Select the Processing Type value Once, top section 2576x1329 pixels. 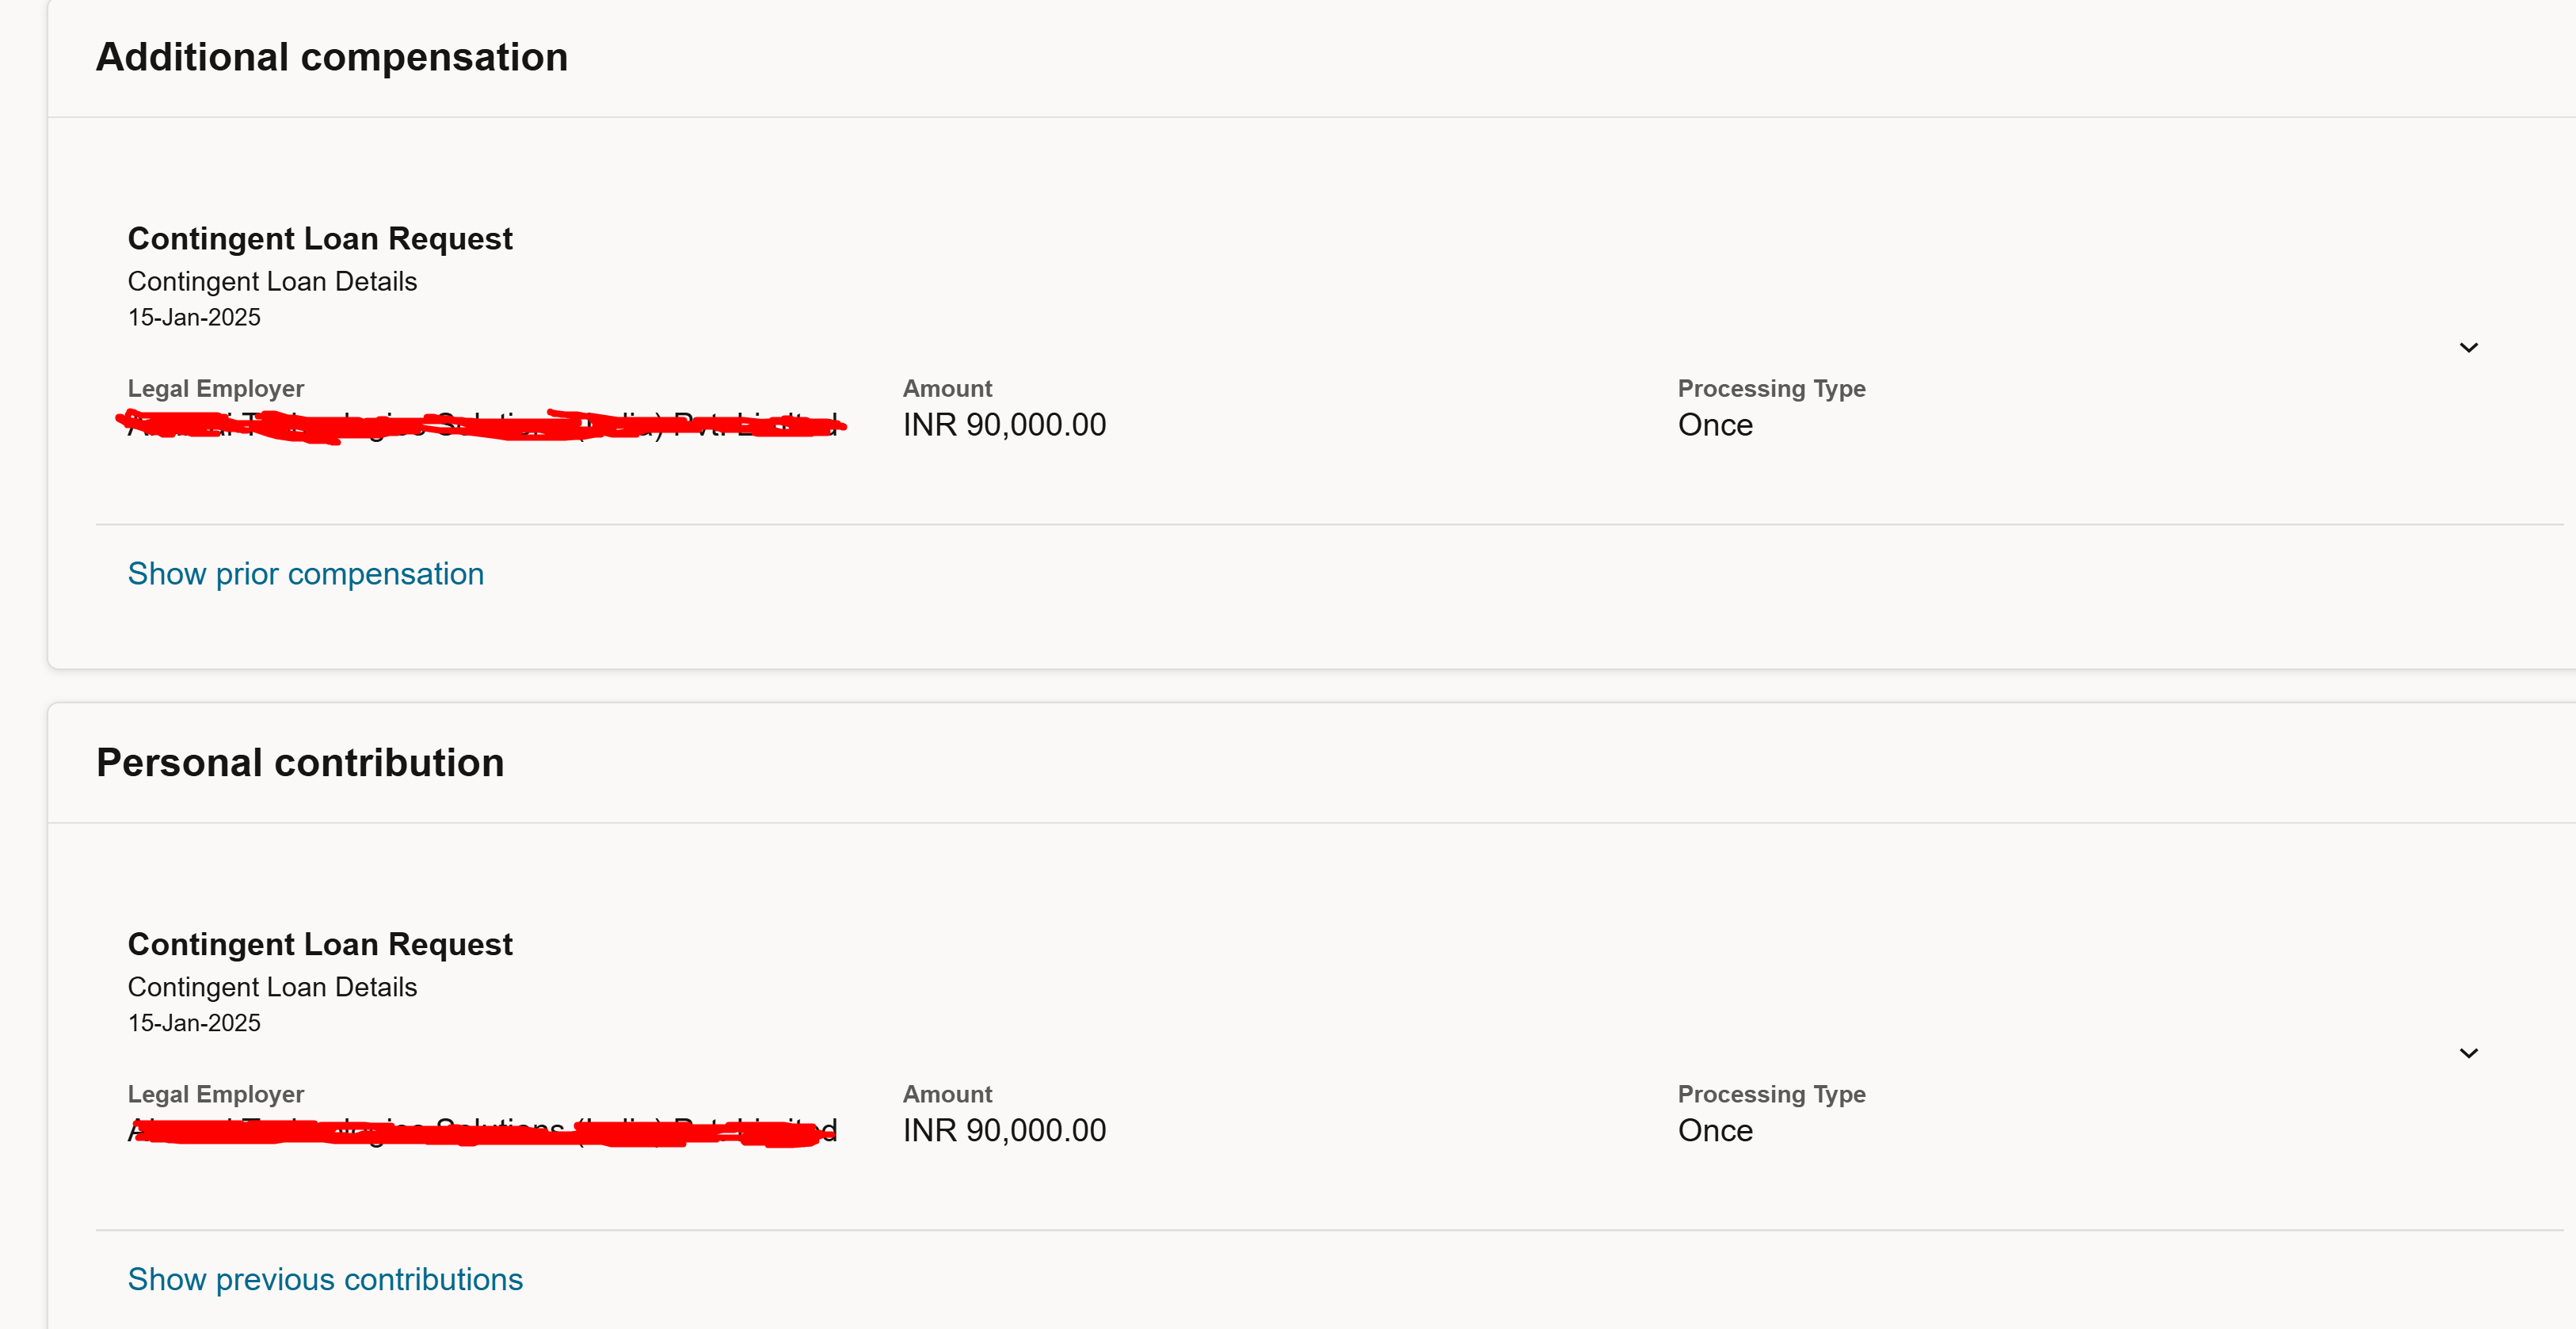[1714, 424]
